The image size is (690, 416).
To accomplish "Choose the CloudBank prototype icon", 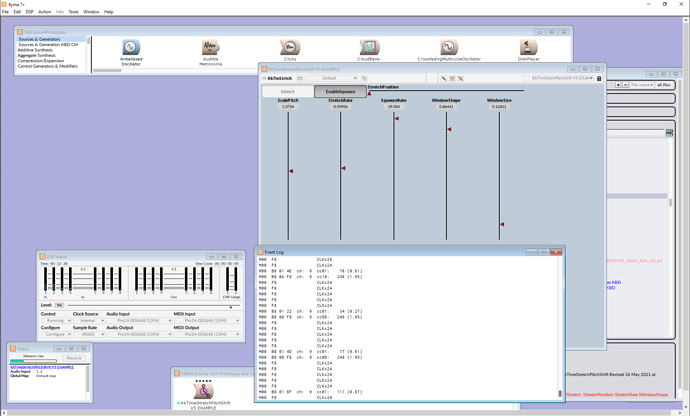I will click(369, 47).
